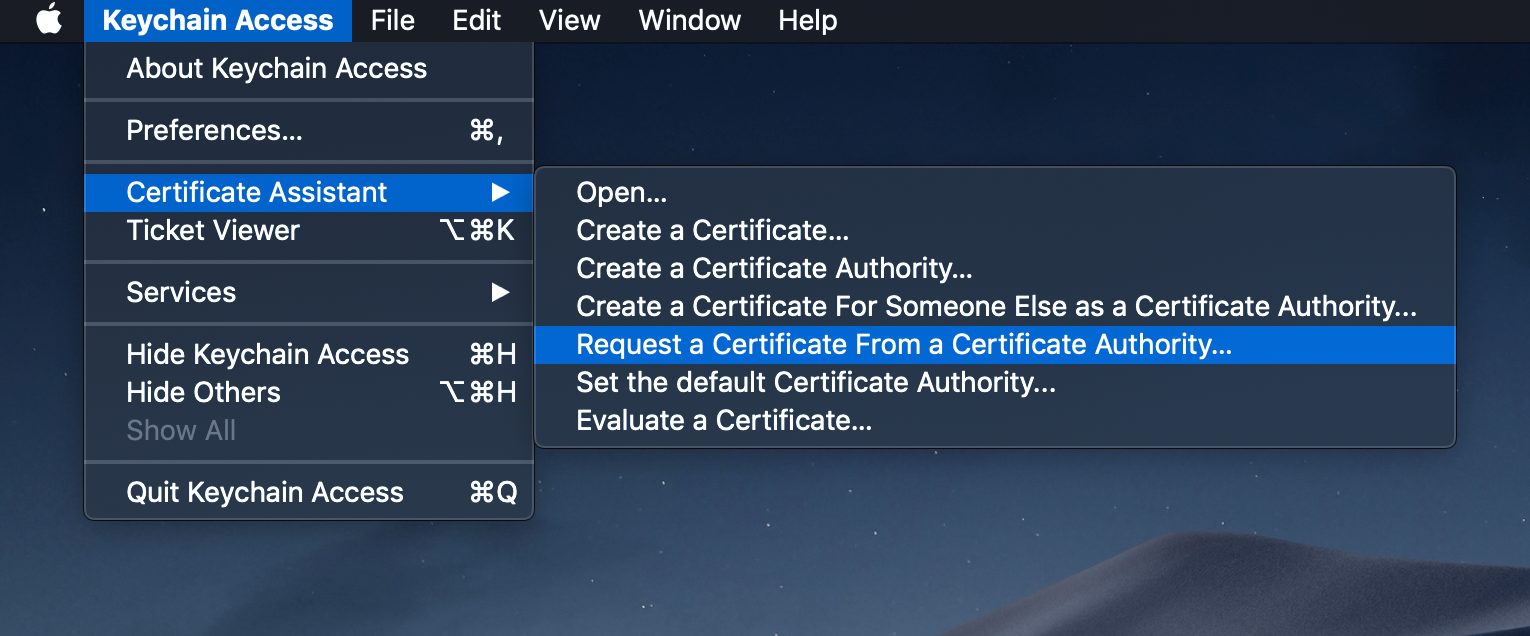
Task: Open the File menu
Action: coord(392,20)
